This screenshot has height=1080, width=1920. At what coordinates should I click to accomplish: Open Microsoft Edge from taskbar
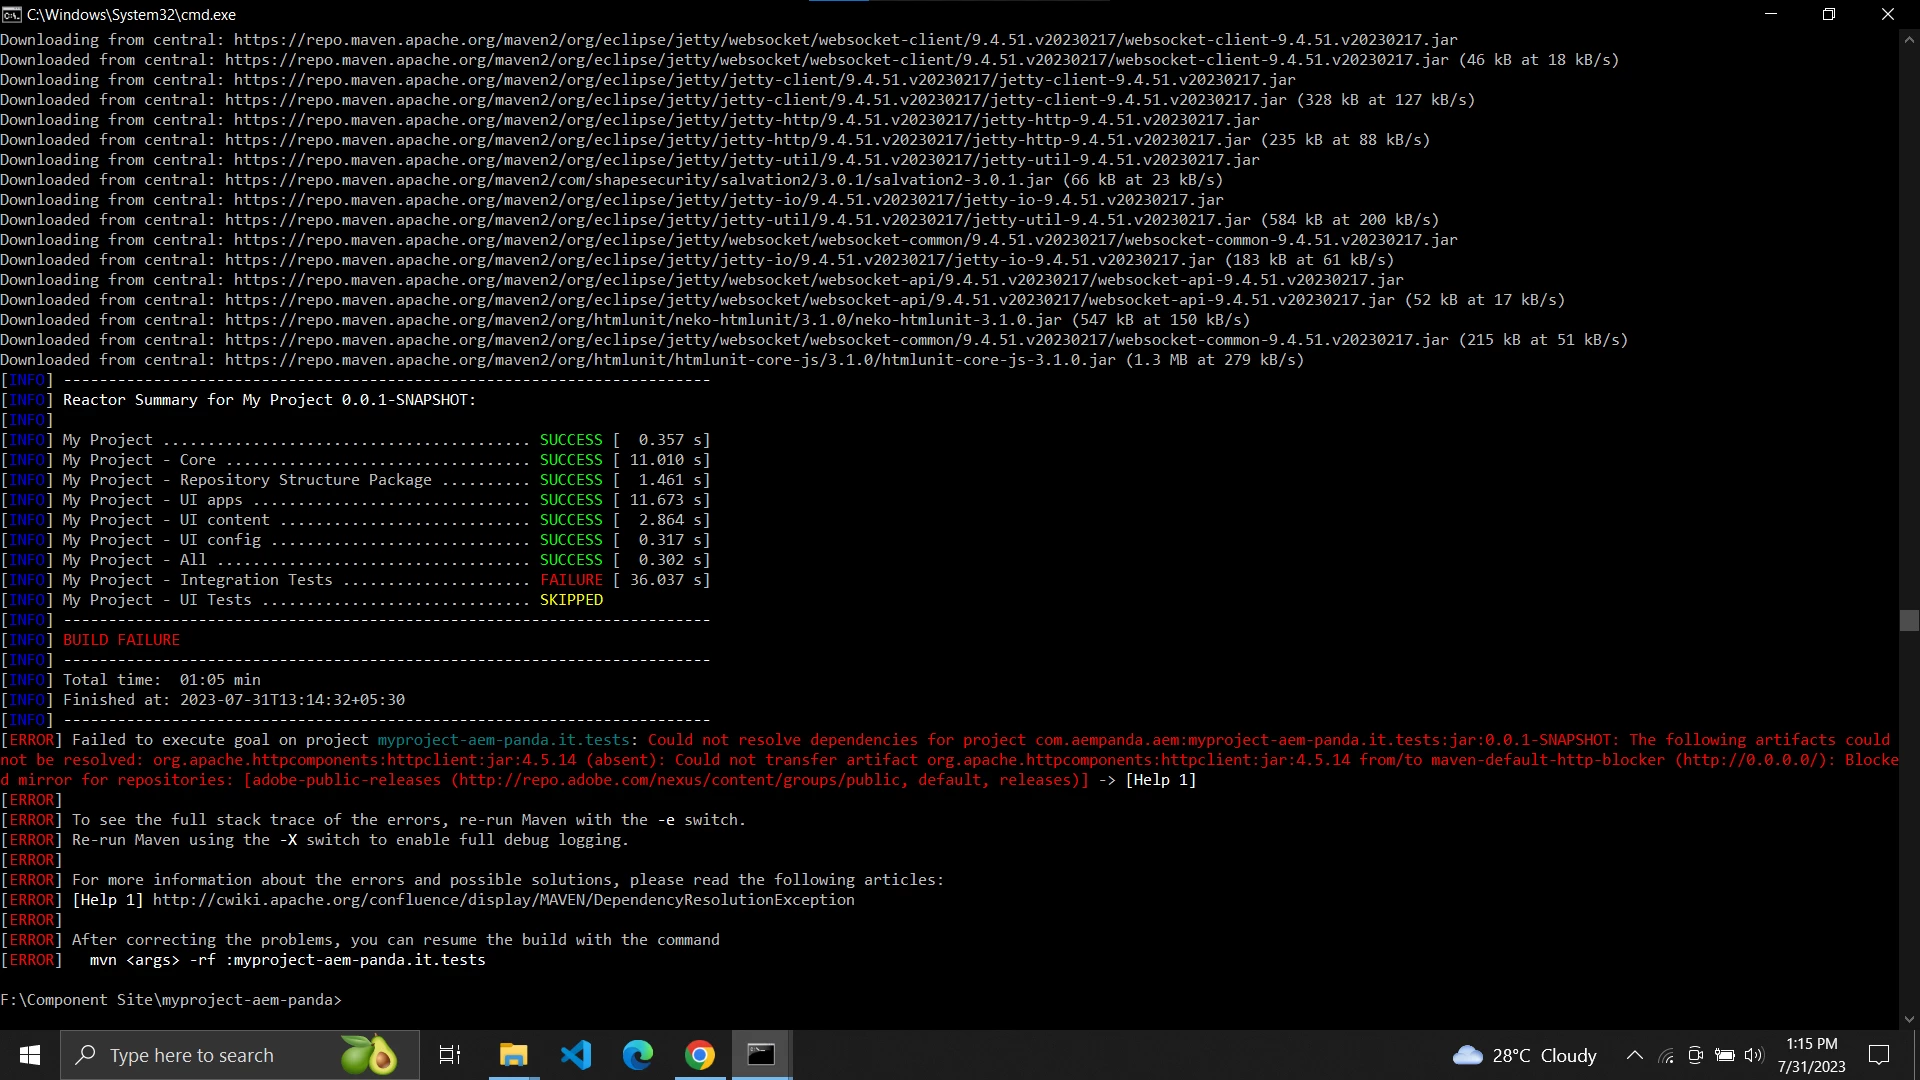click(638, 1055)
